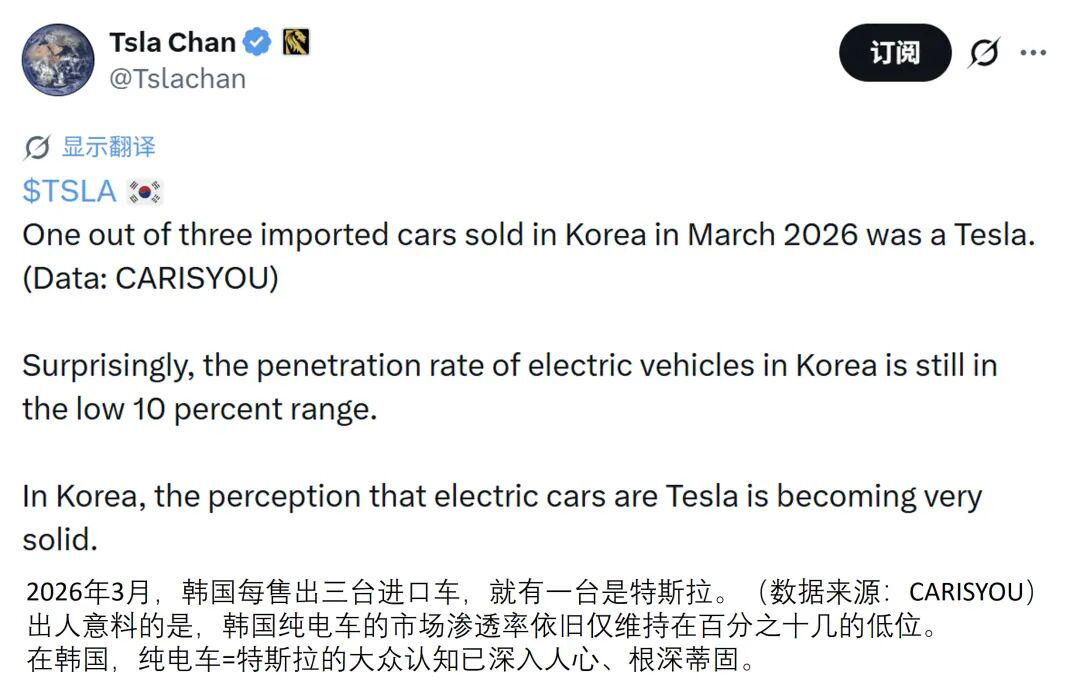1080x692 pixels.
Task: Click the blue verified checkmark badge
Action: point(258,42)
